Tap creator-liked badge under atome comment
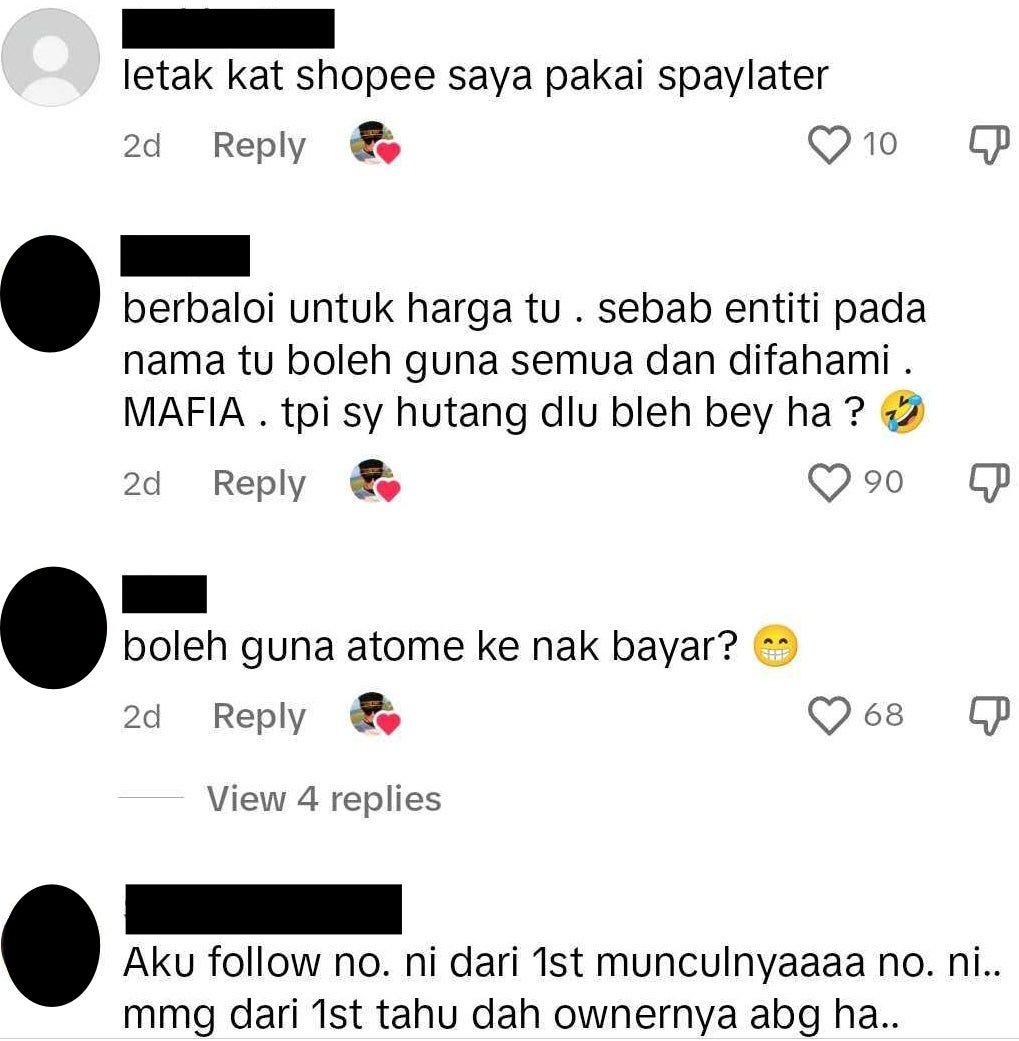 coord(375,714)
